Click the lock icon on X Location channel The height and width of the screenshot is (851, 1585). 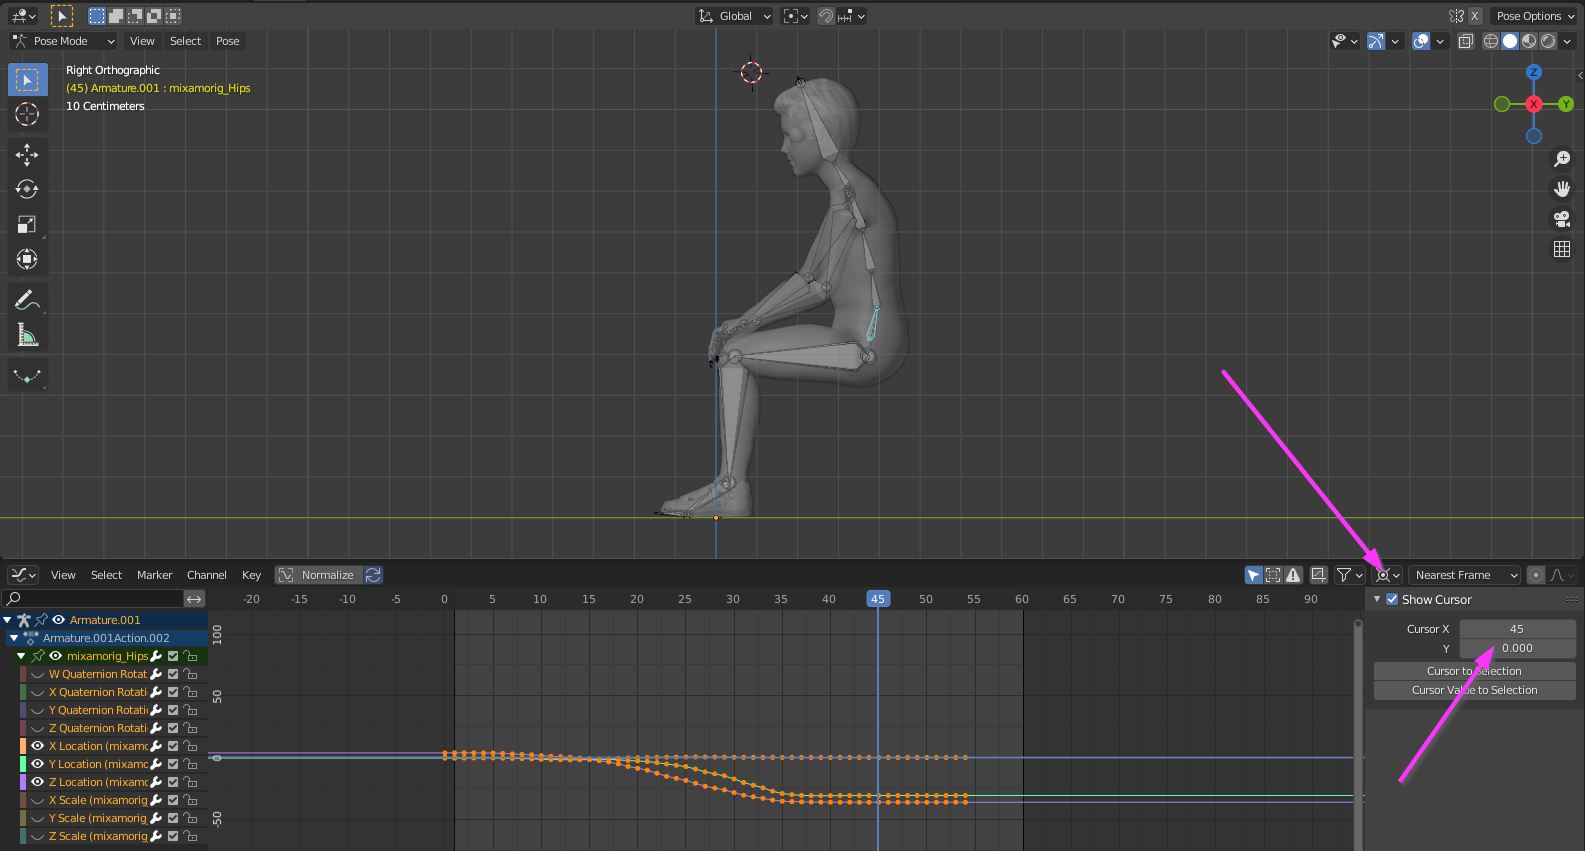[x=190, y=746]
